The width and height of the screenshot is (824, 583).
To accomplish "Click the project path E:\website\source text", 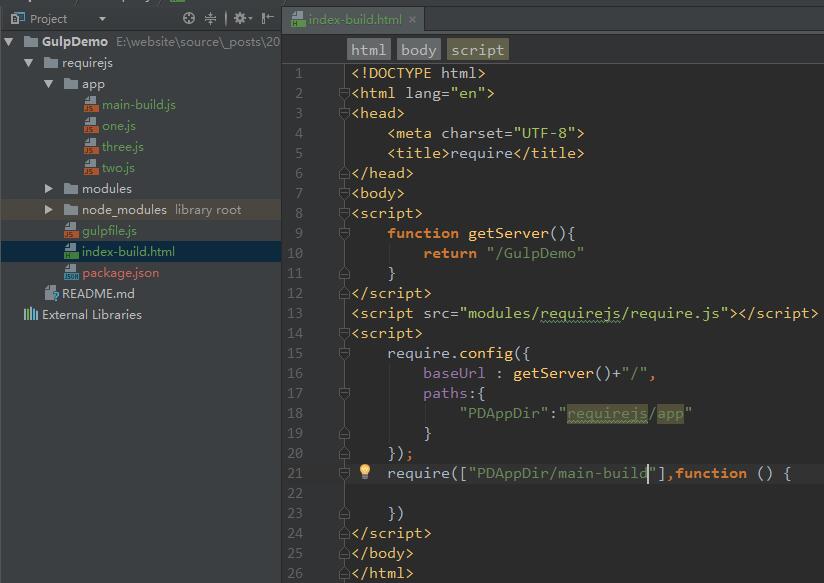I will 198,42.
